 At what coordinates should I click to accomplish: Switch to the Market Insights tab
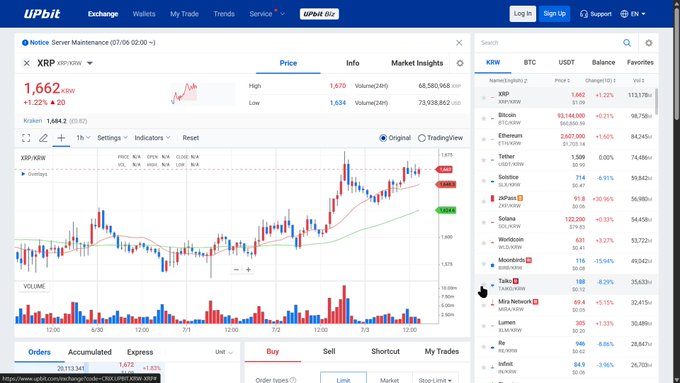pyautogui.click(x=417, y=63)
